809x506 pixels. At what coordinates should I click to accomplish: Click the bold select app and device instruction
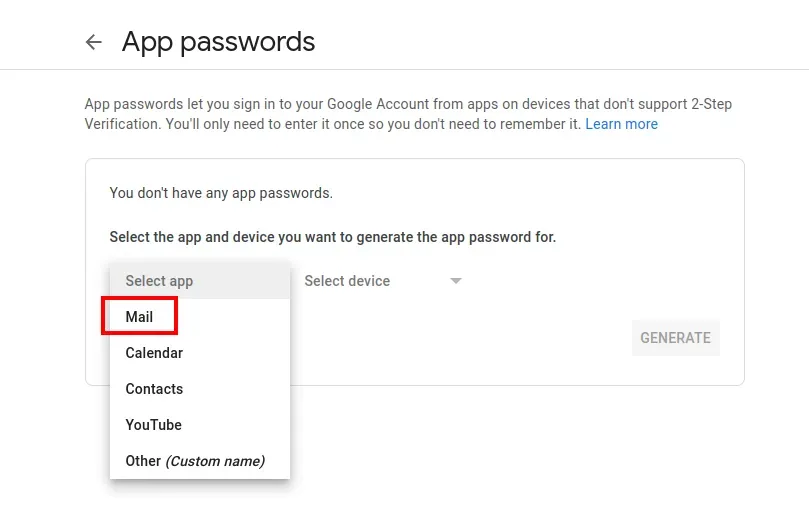tap(332, 237)
